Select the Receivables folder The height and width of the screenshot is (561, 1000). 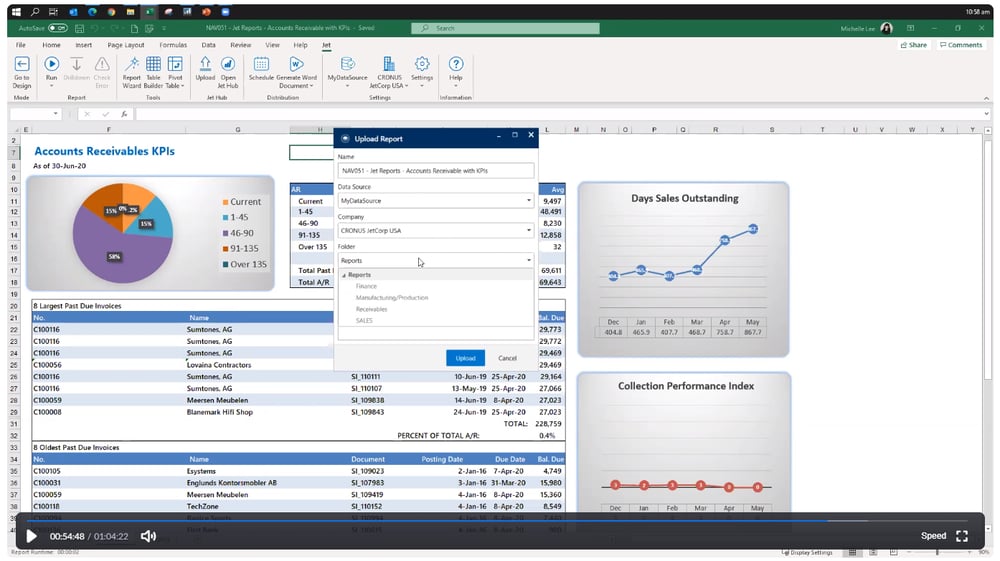coord(371,309)
